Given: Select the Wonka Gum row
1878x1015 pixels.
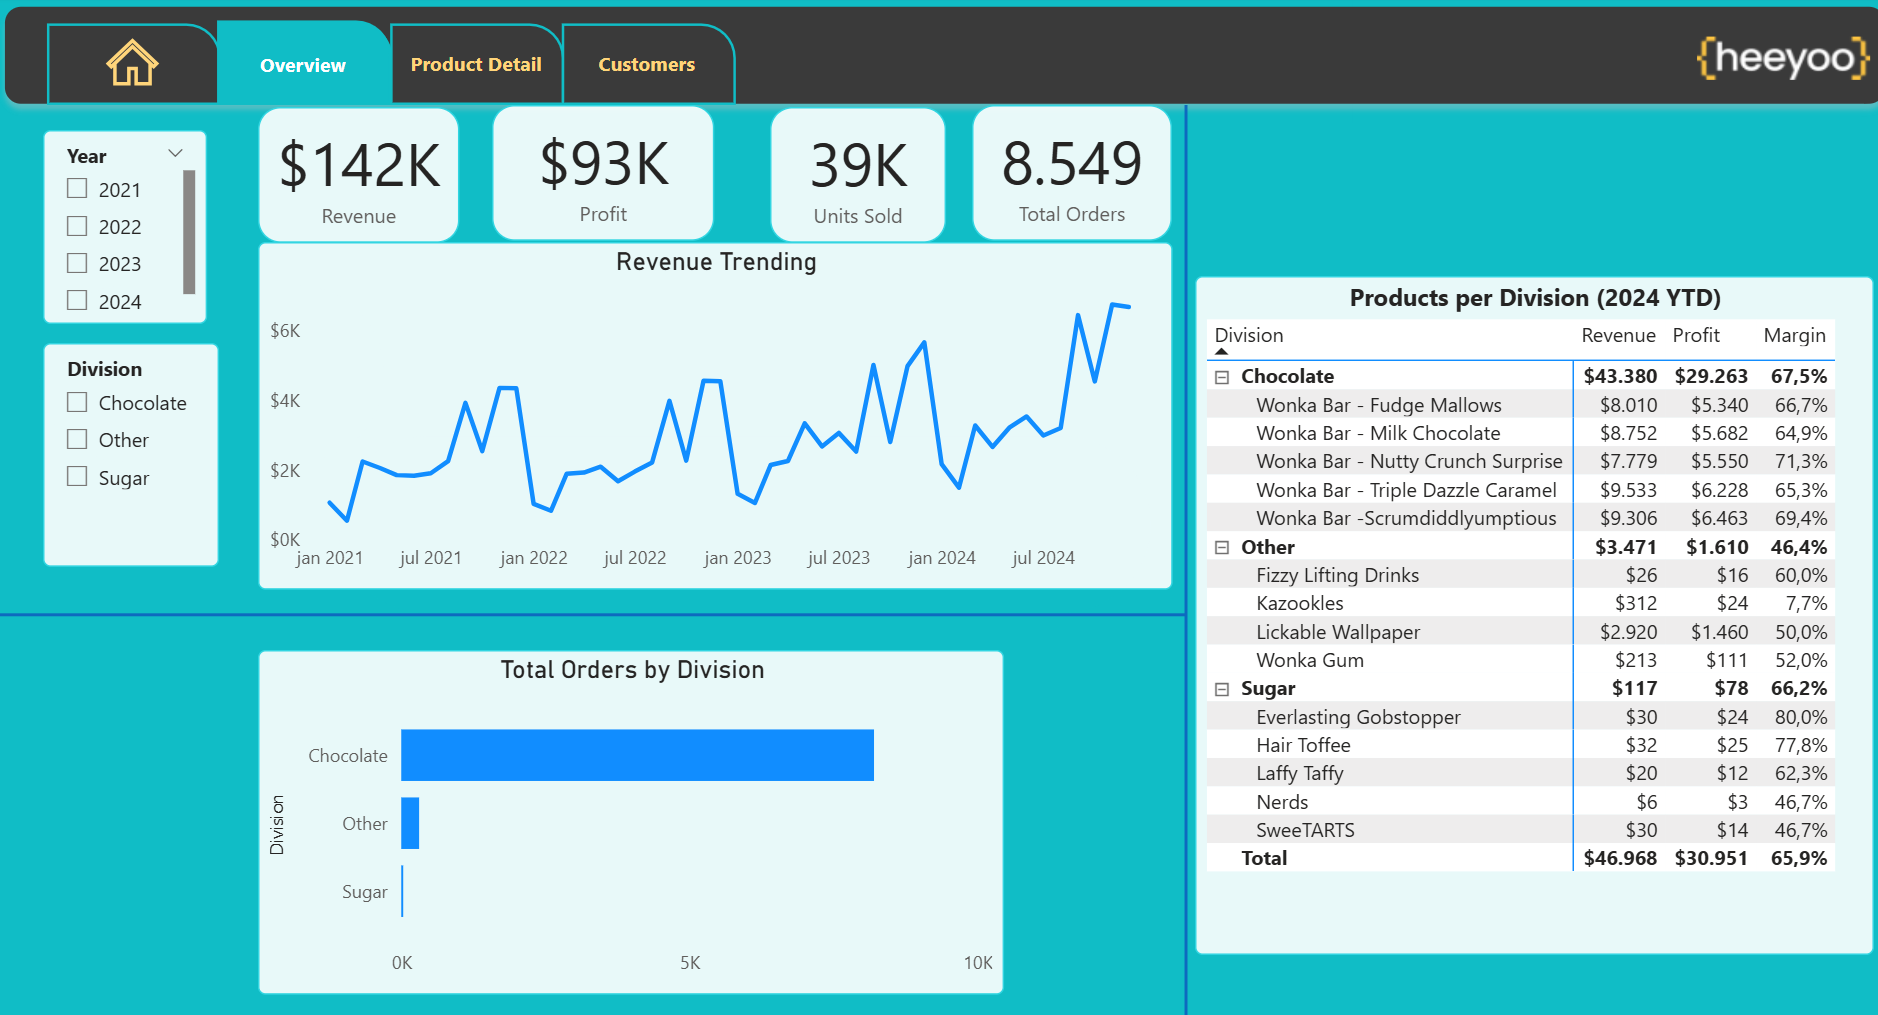Looking at the screenshot, I should coord(1520,660).
